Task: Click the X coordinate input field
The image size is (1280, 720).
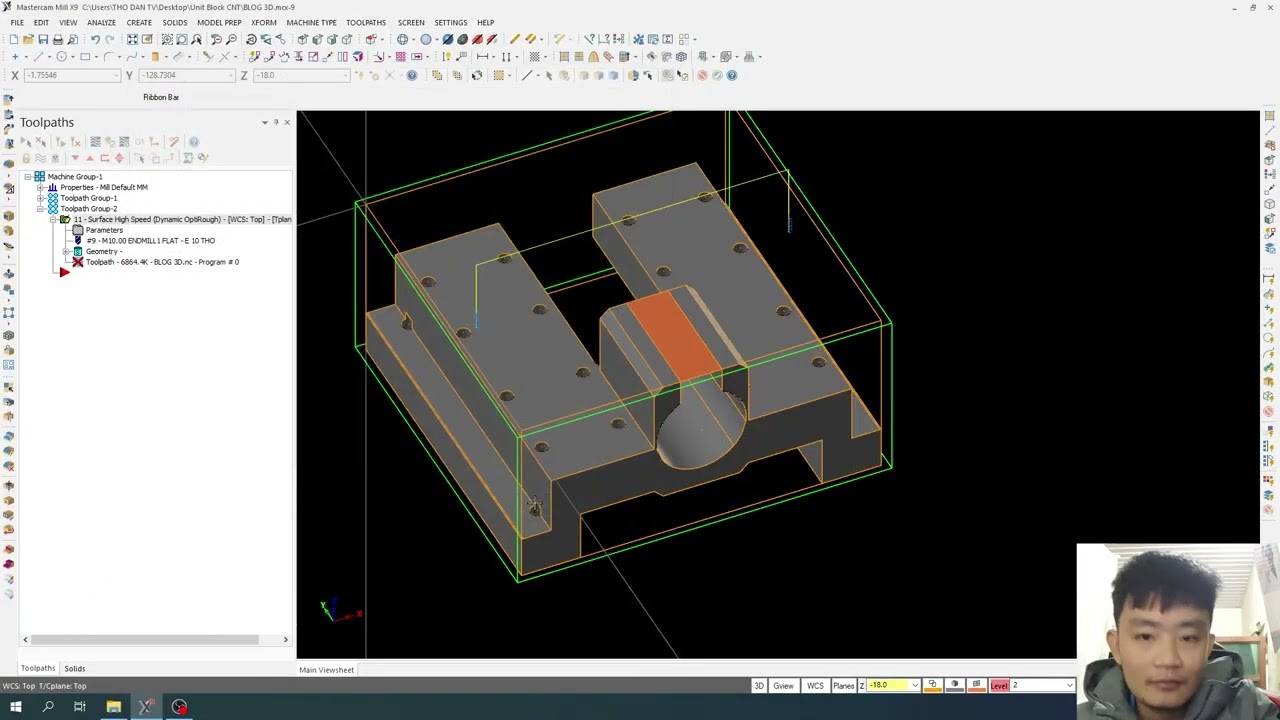Action: coord(72,75)
